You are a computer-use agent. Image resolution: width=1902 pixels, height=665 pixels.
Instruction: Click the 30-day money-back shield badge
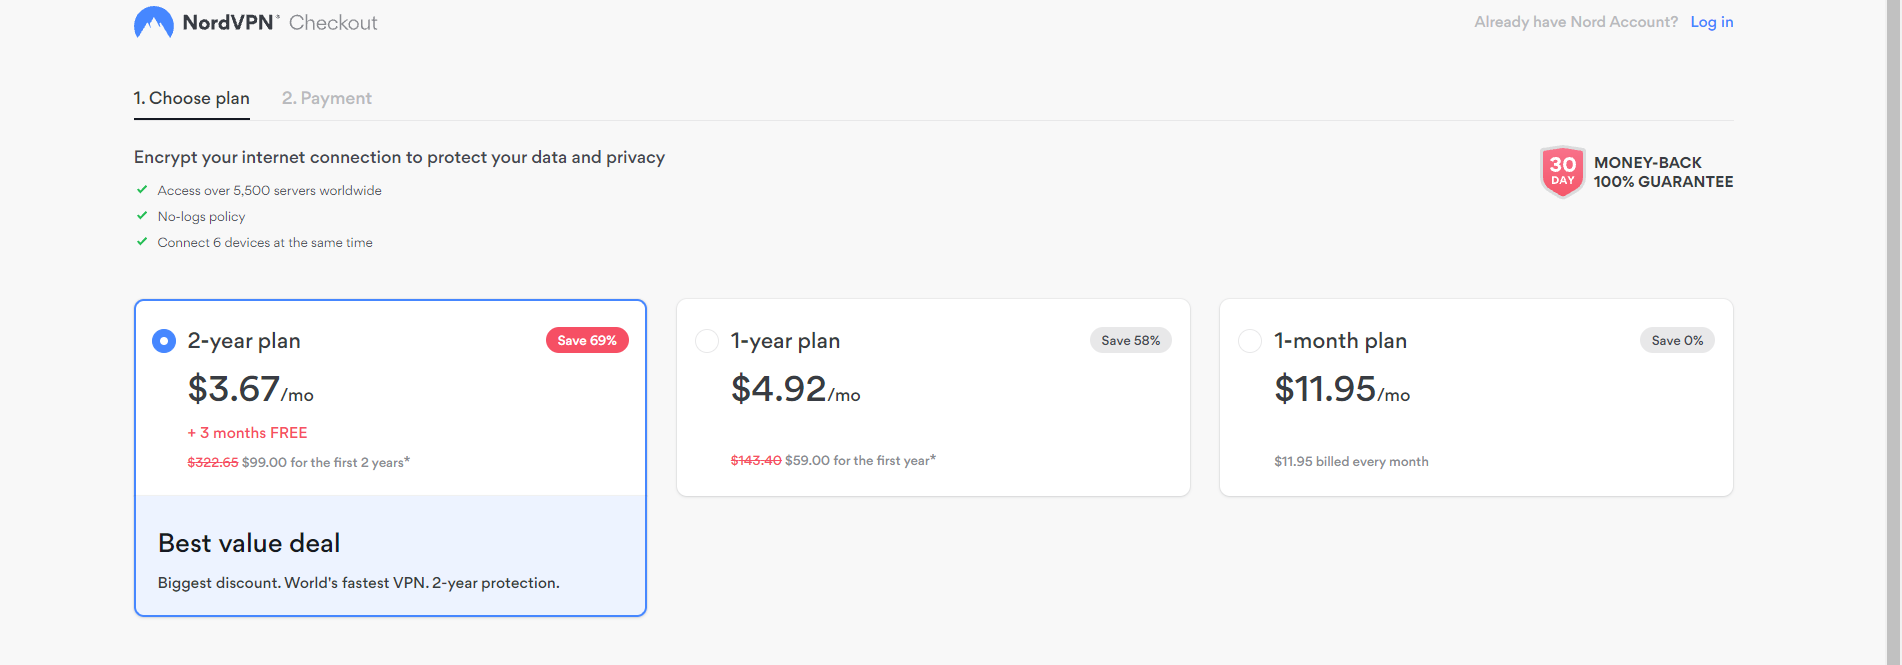[x=1562, y=172]
